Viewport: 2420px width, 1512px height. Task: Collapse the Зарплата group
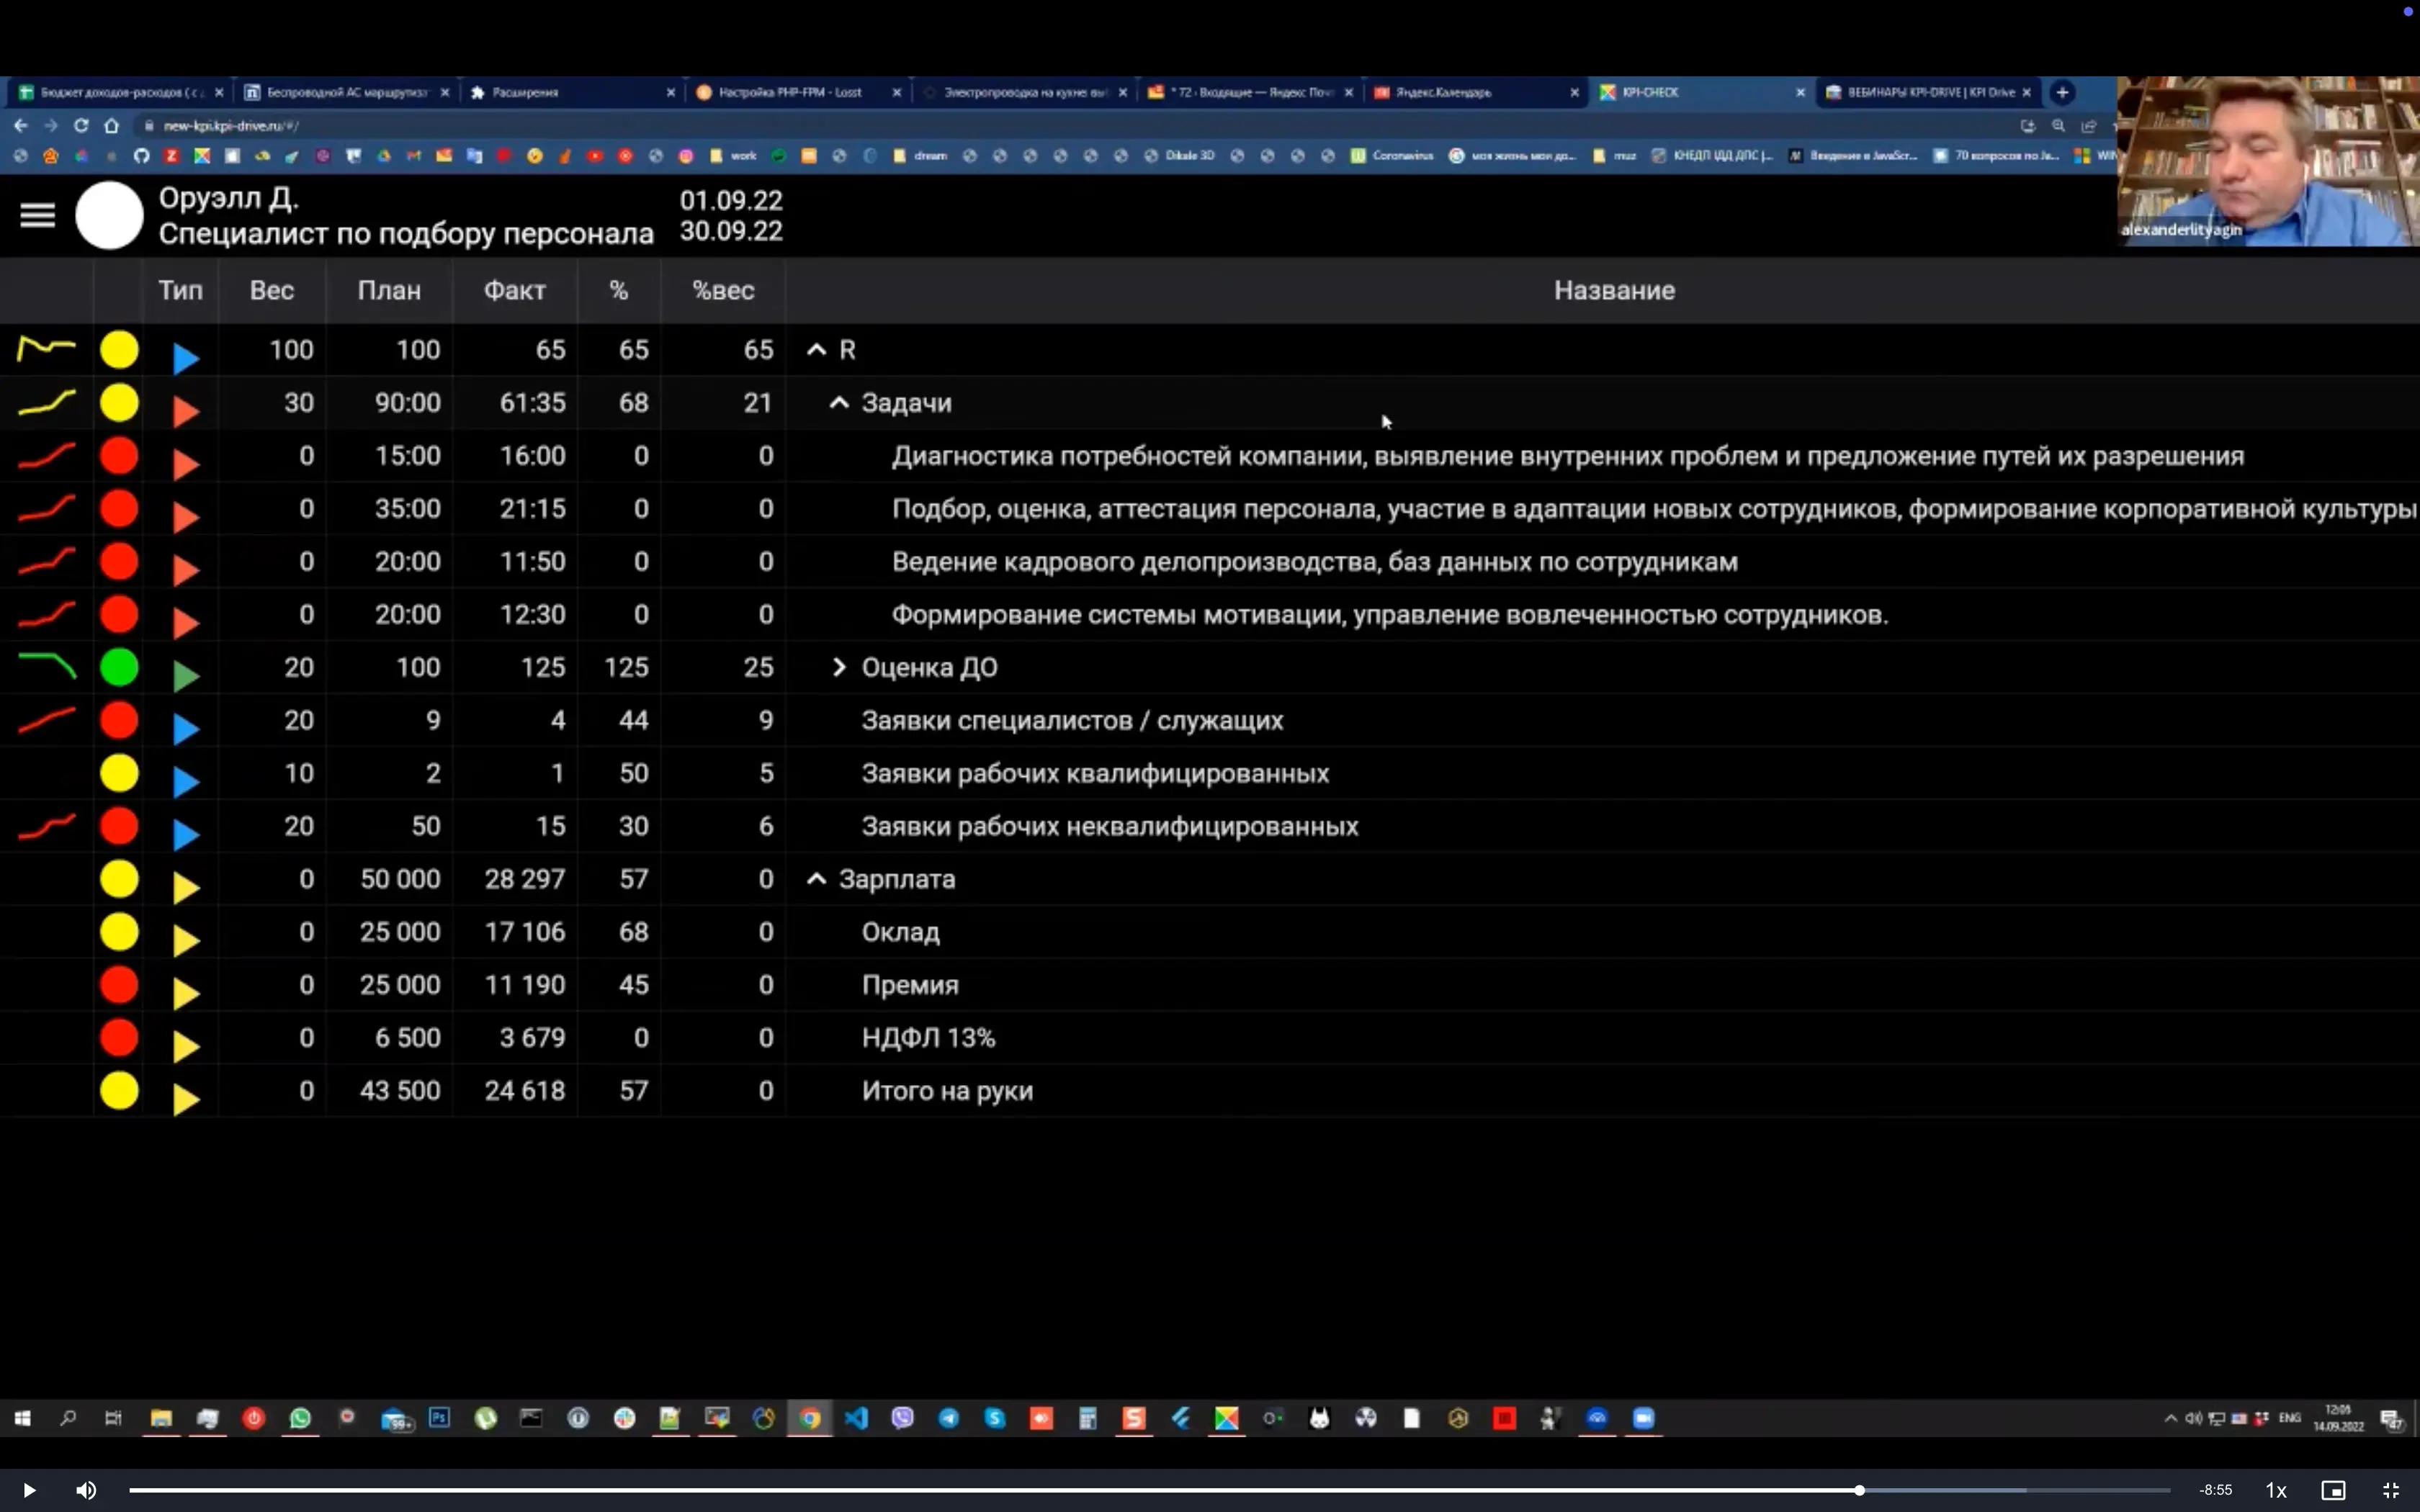[816, 879]
